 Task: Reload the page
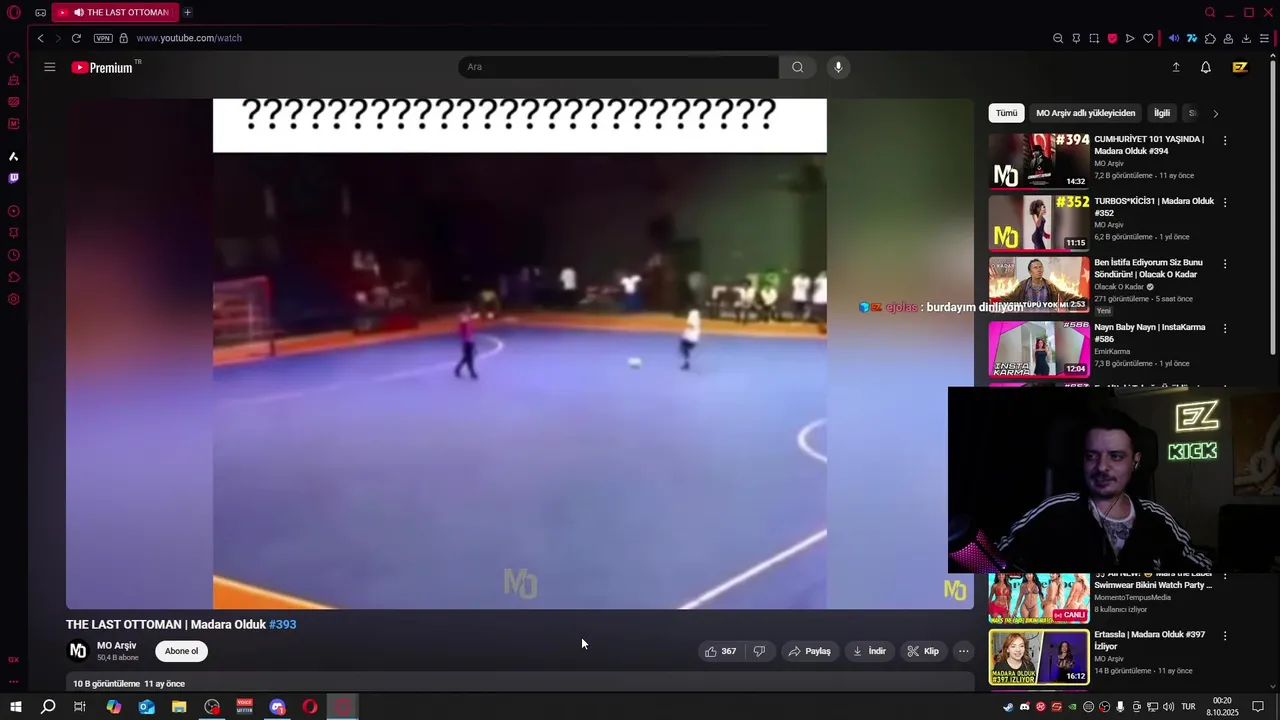(76, 38)
